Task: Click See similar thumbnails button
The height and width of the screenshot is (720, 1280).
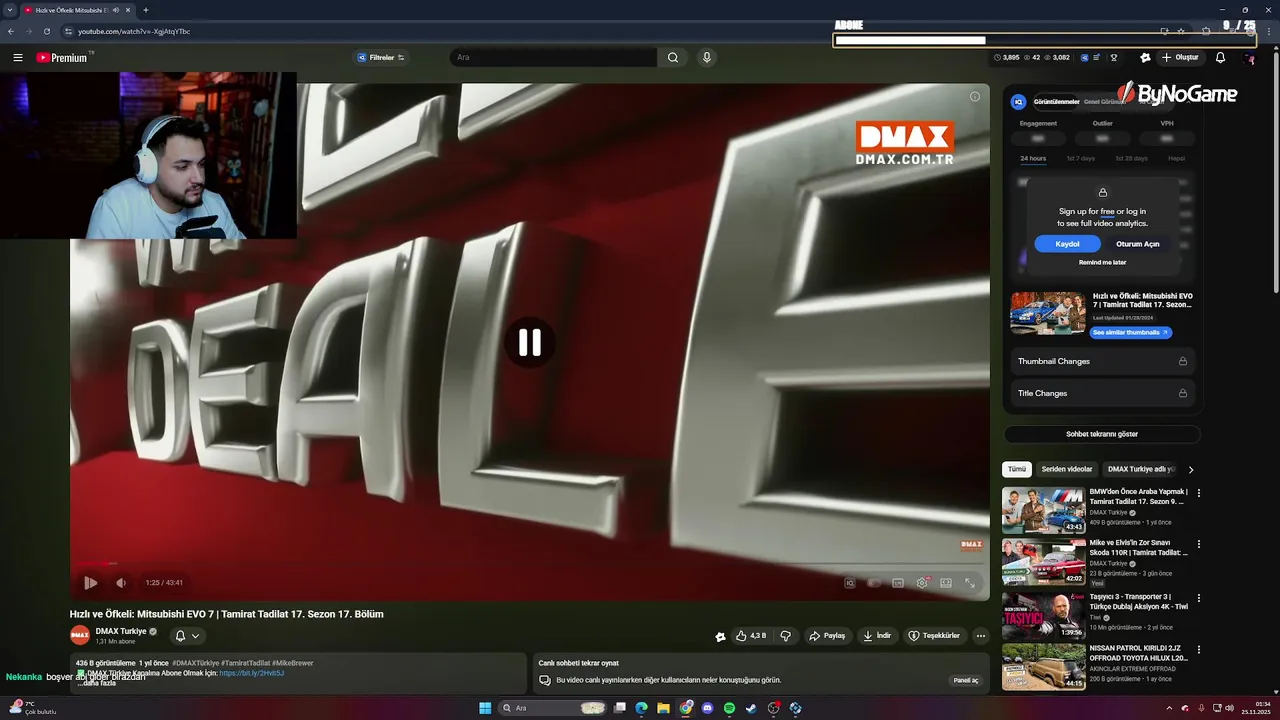Action: [1130, 332]
